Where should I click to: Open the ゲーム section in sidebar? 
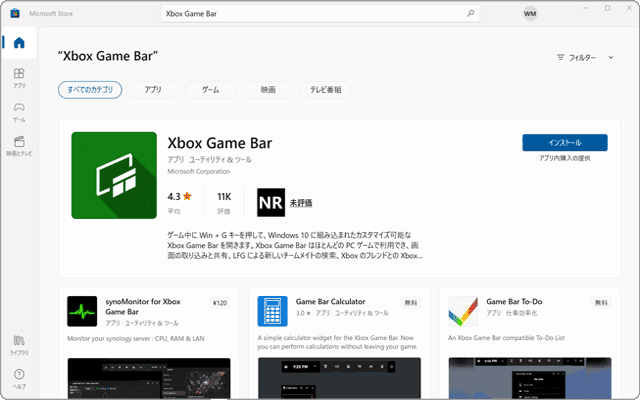tap(19, 112)
